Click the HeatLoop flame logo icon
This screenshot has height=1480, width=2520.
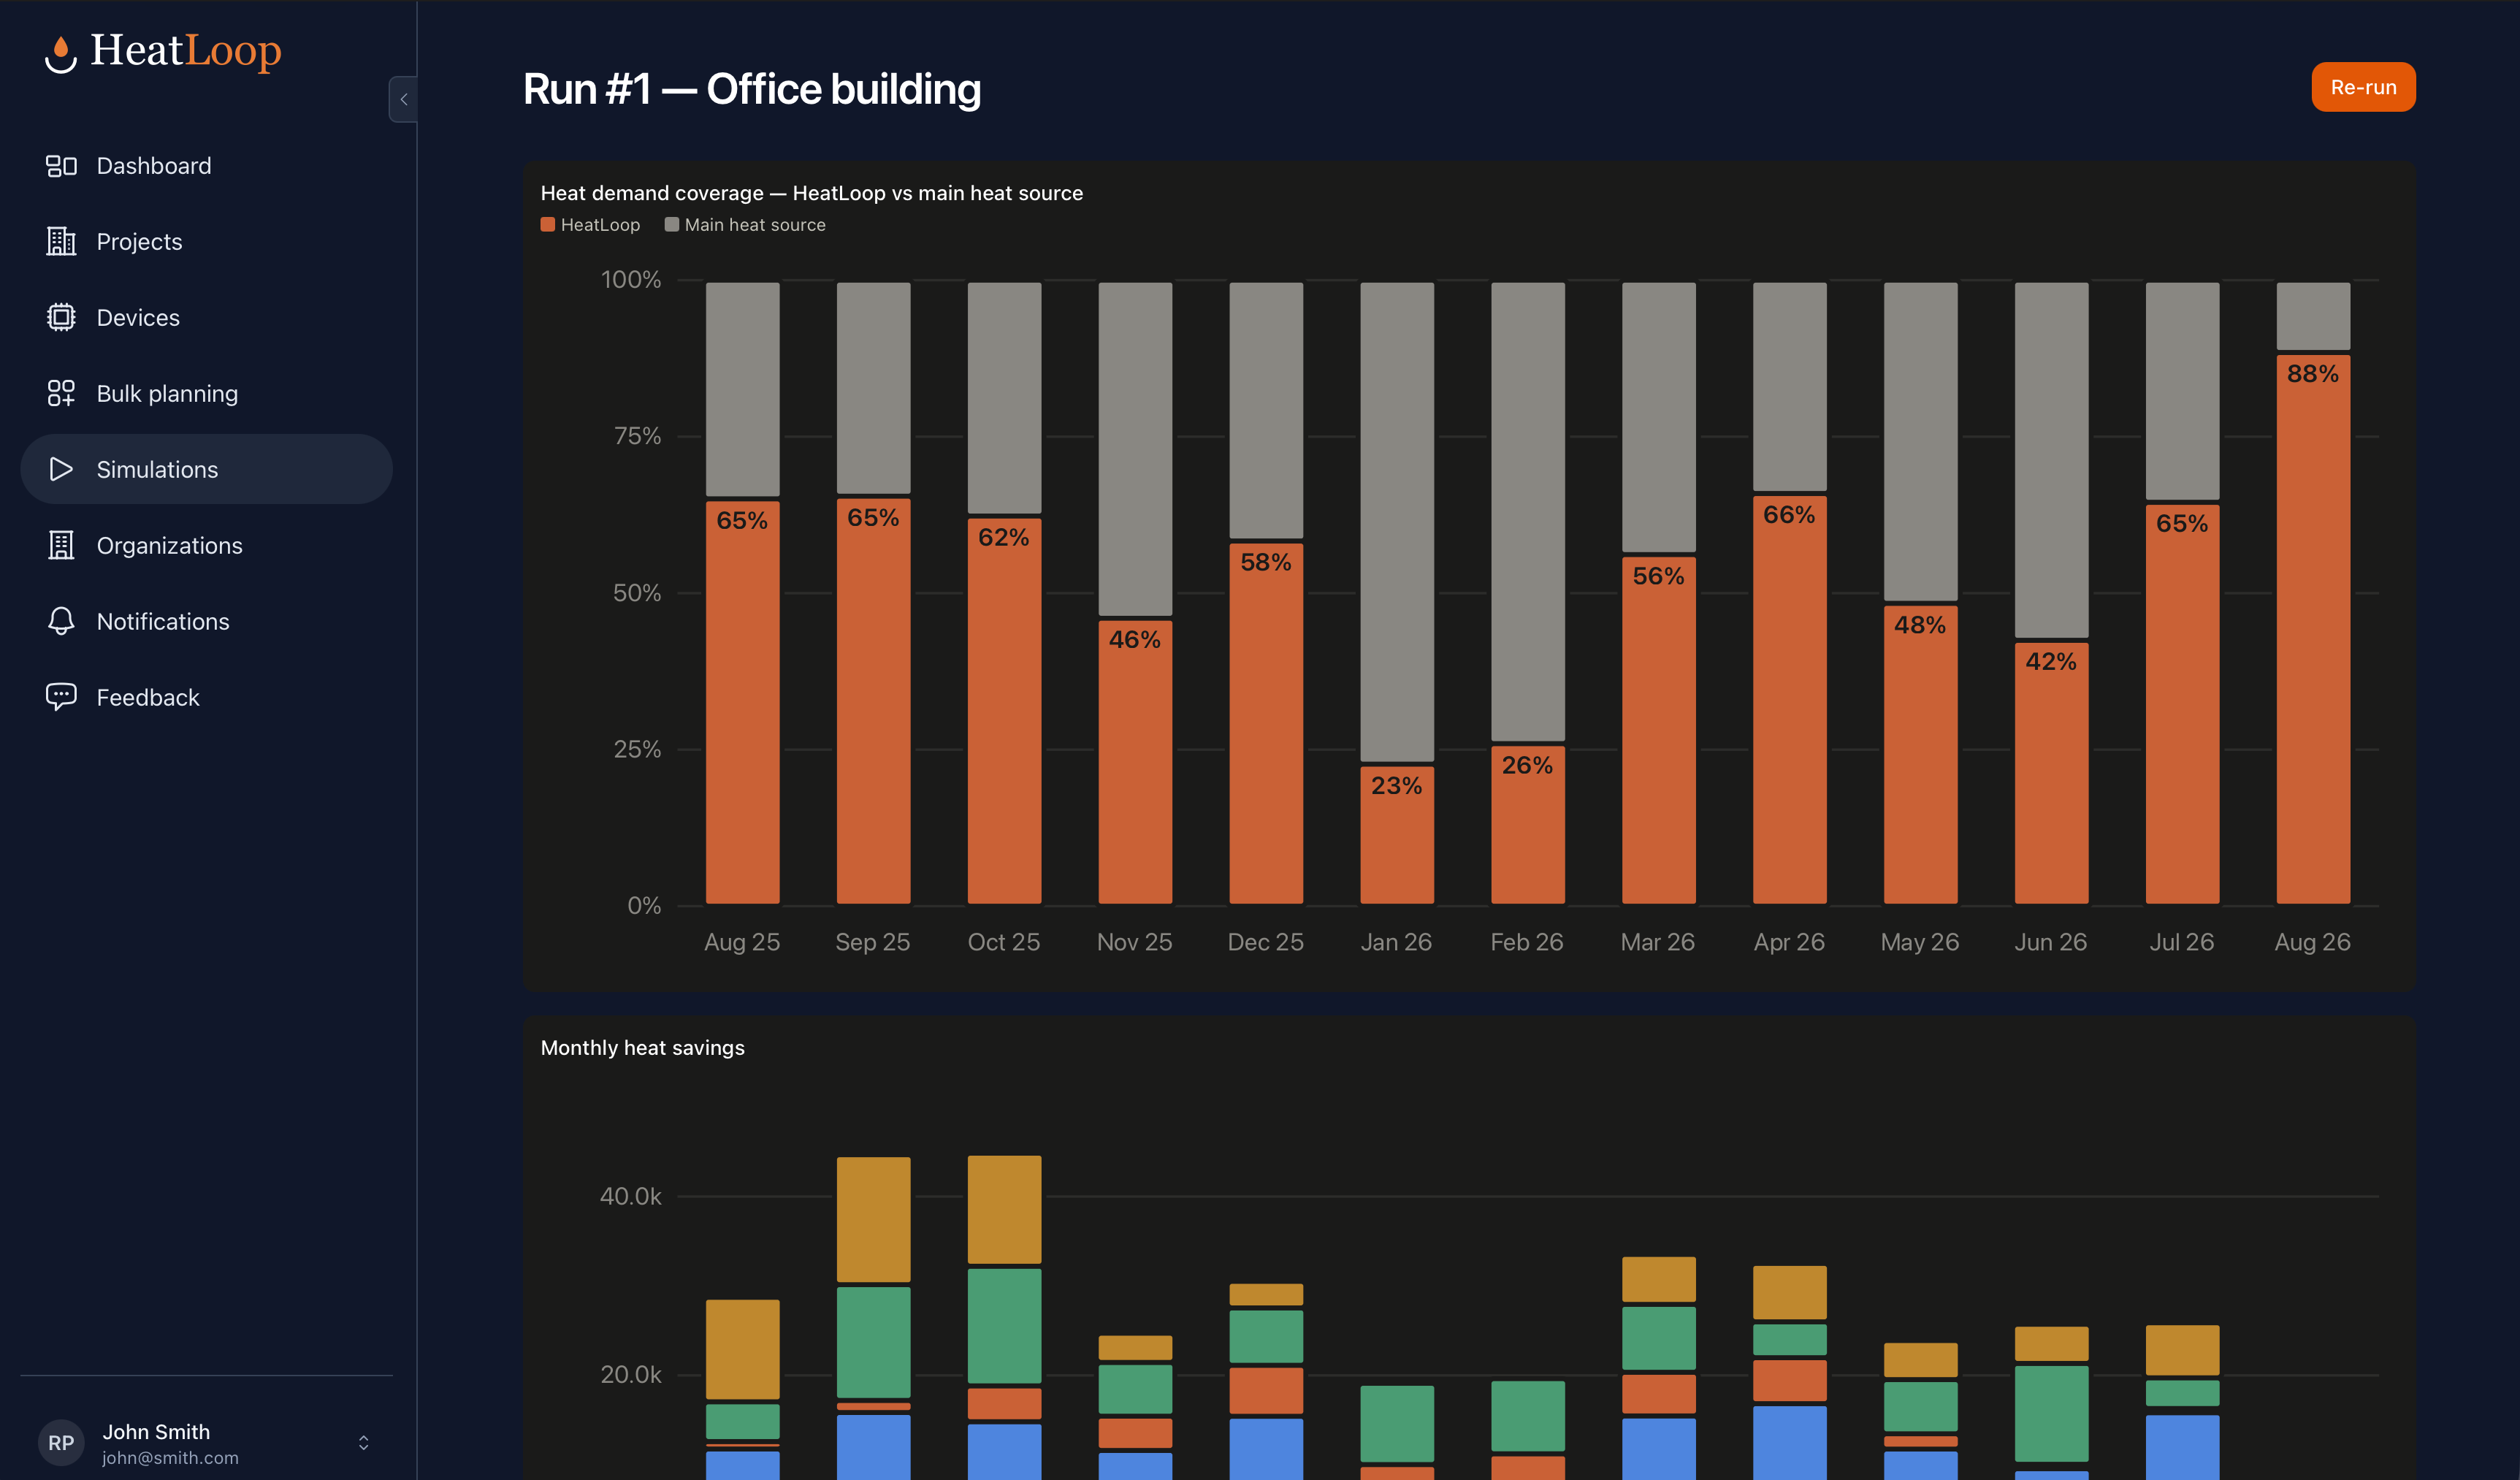pyautogui.click(x=61, y=54)
